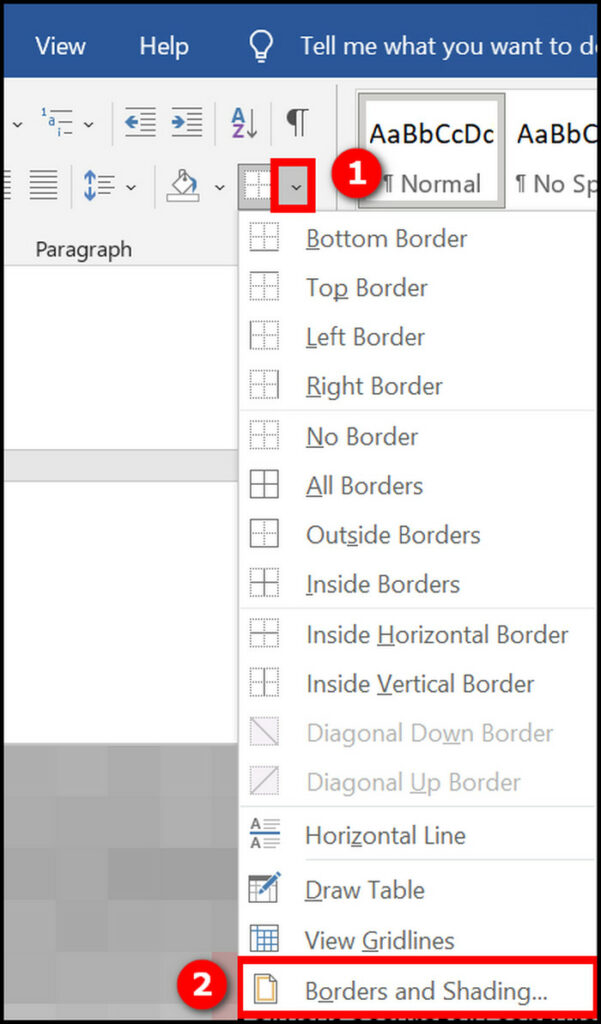Expand the Shading color dropdown arrow
601x1024 pixels.
pos(219,187)
